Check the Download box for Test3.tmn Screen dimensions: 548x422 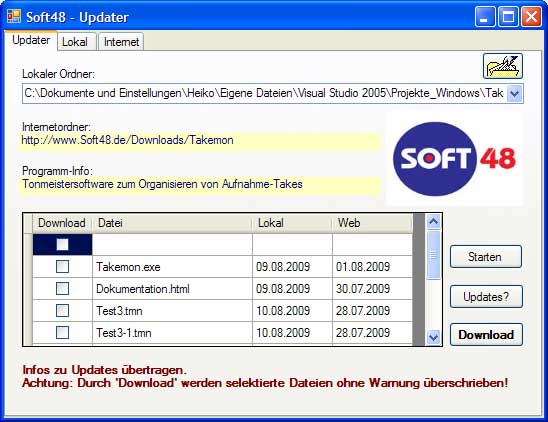pyautogui.click(x=62, y=310)
